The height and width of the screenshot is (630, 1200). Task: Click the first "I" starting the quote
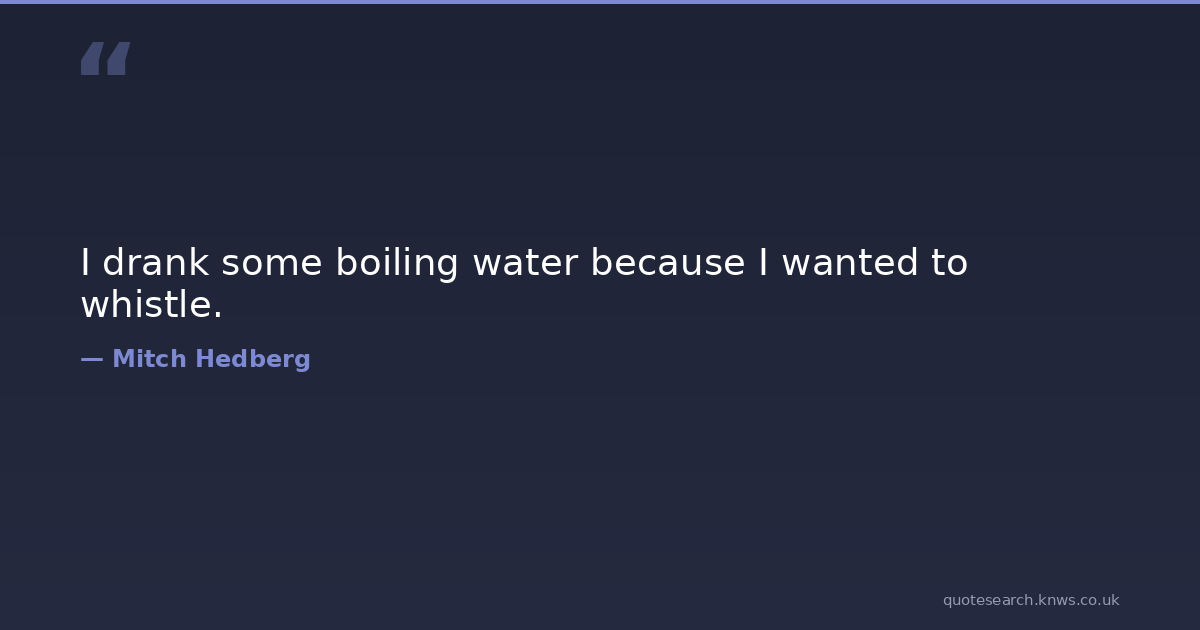pos(86,263)
